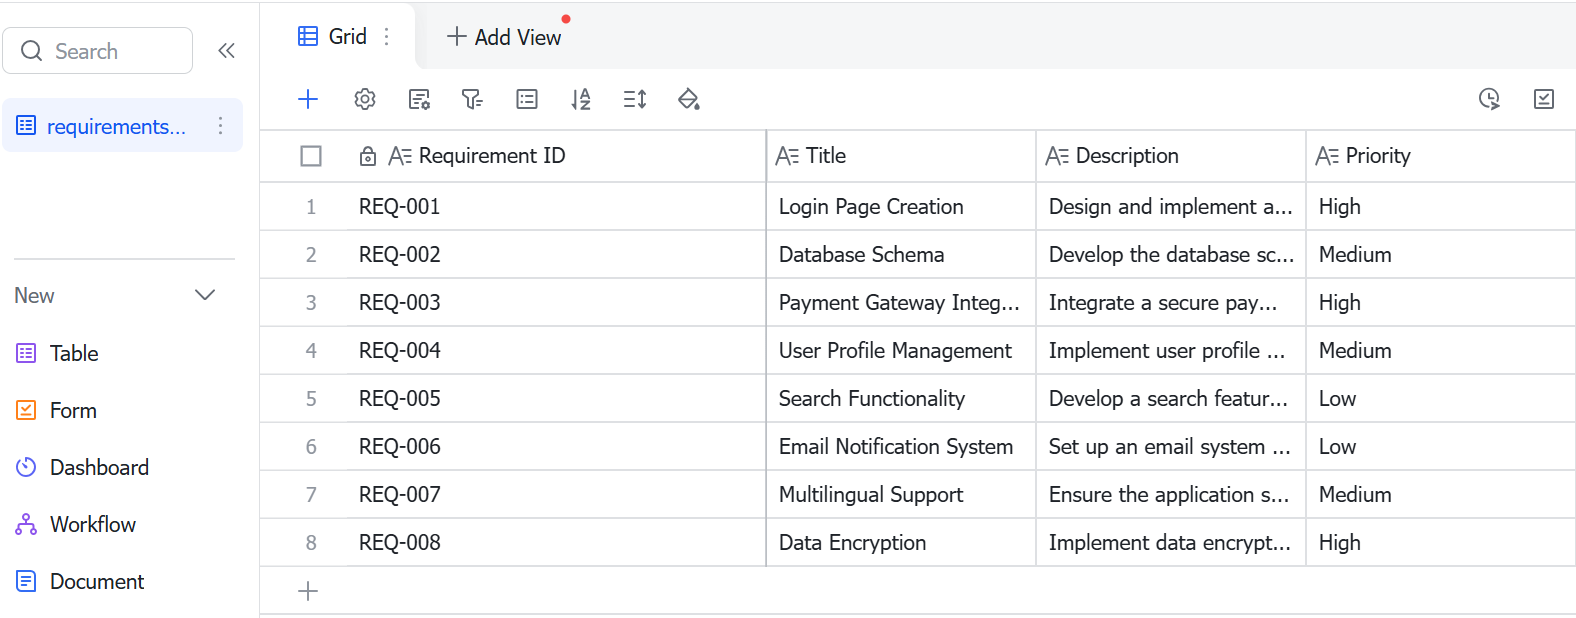Click the Description column header
Screen dimensions: 1576x618
(x=1171, y=156)
